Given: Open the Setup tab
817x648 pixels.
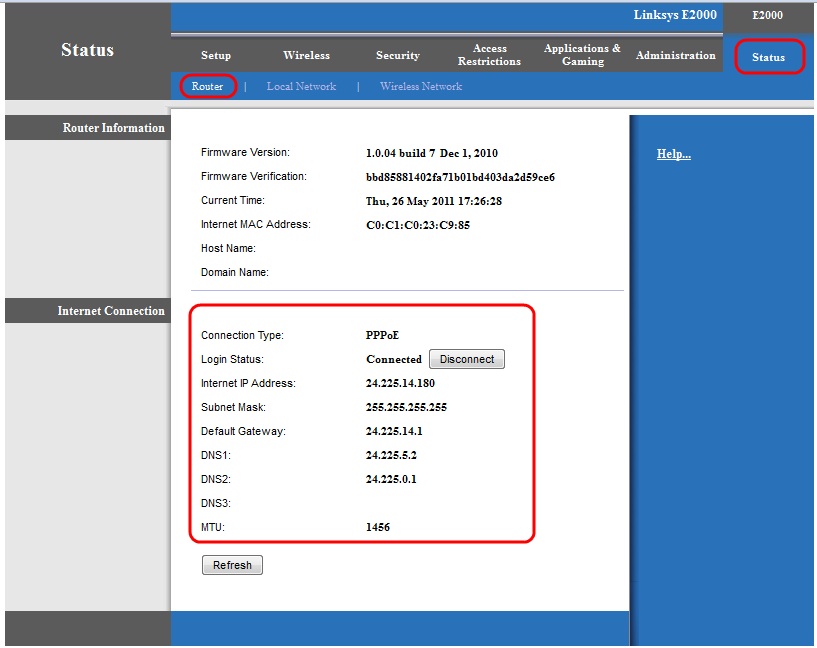Looking at the screenshot, I should coord(215,55).
